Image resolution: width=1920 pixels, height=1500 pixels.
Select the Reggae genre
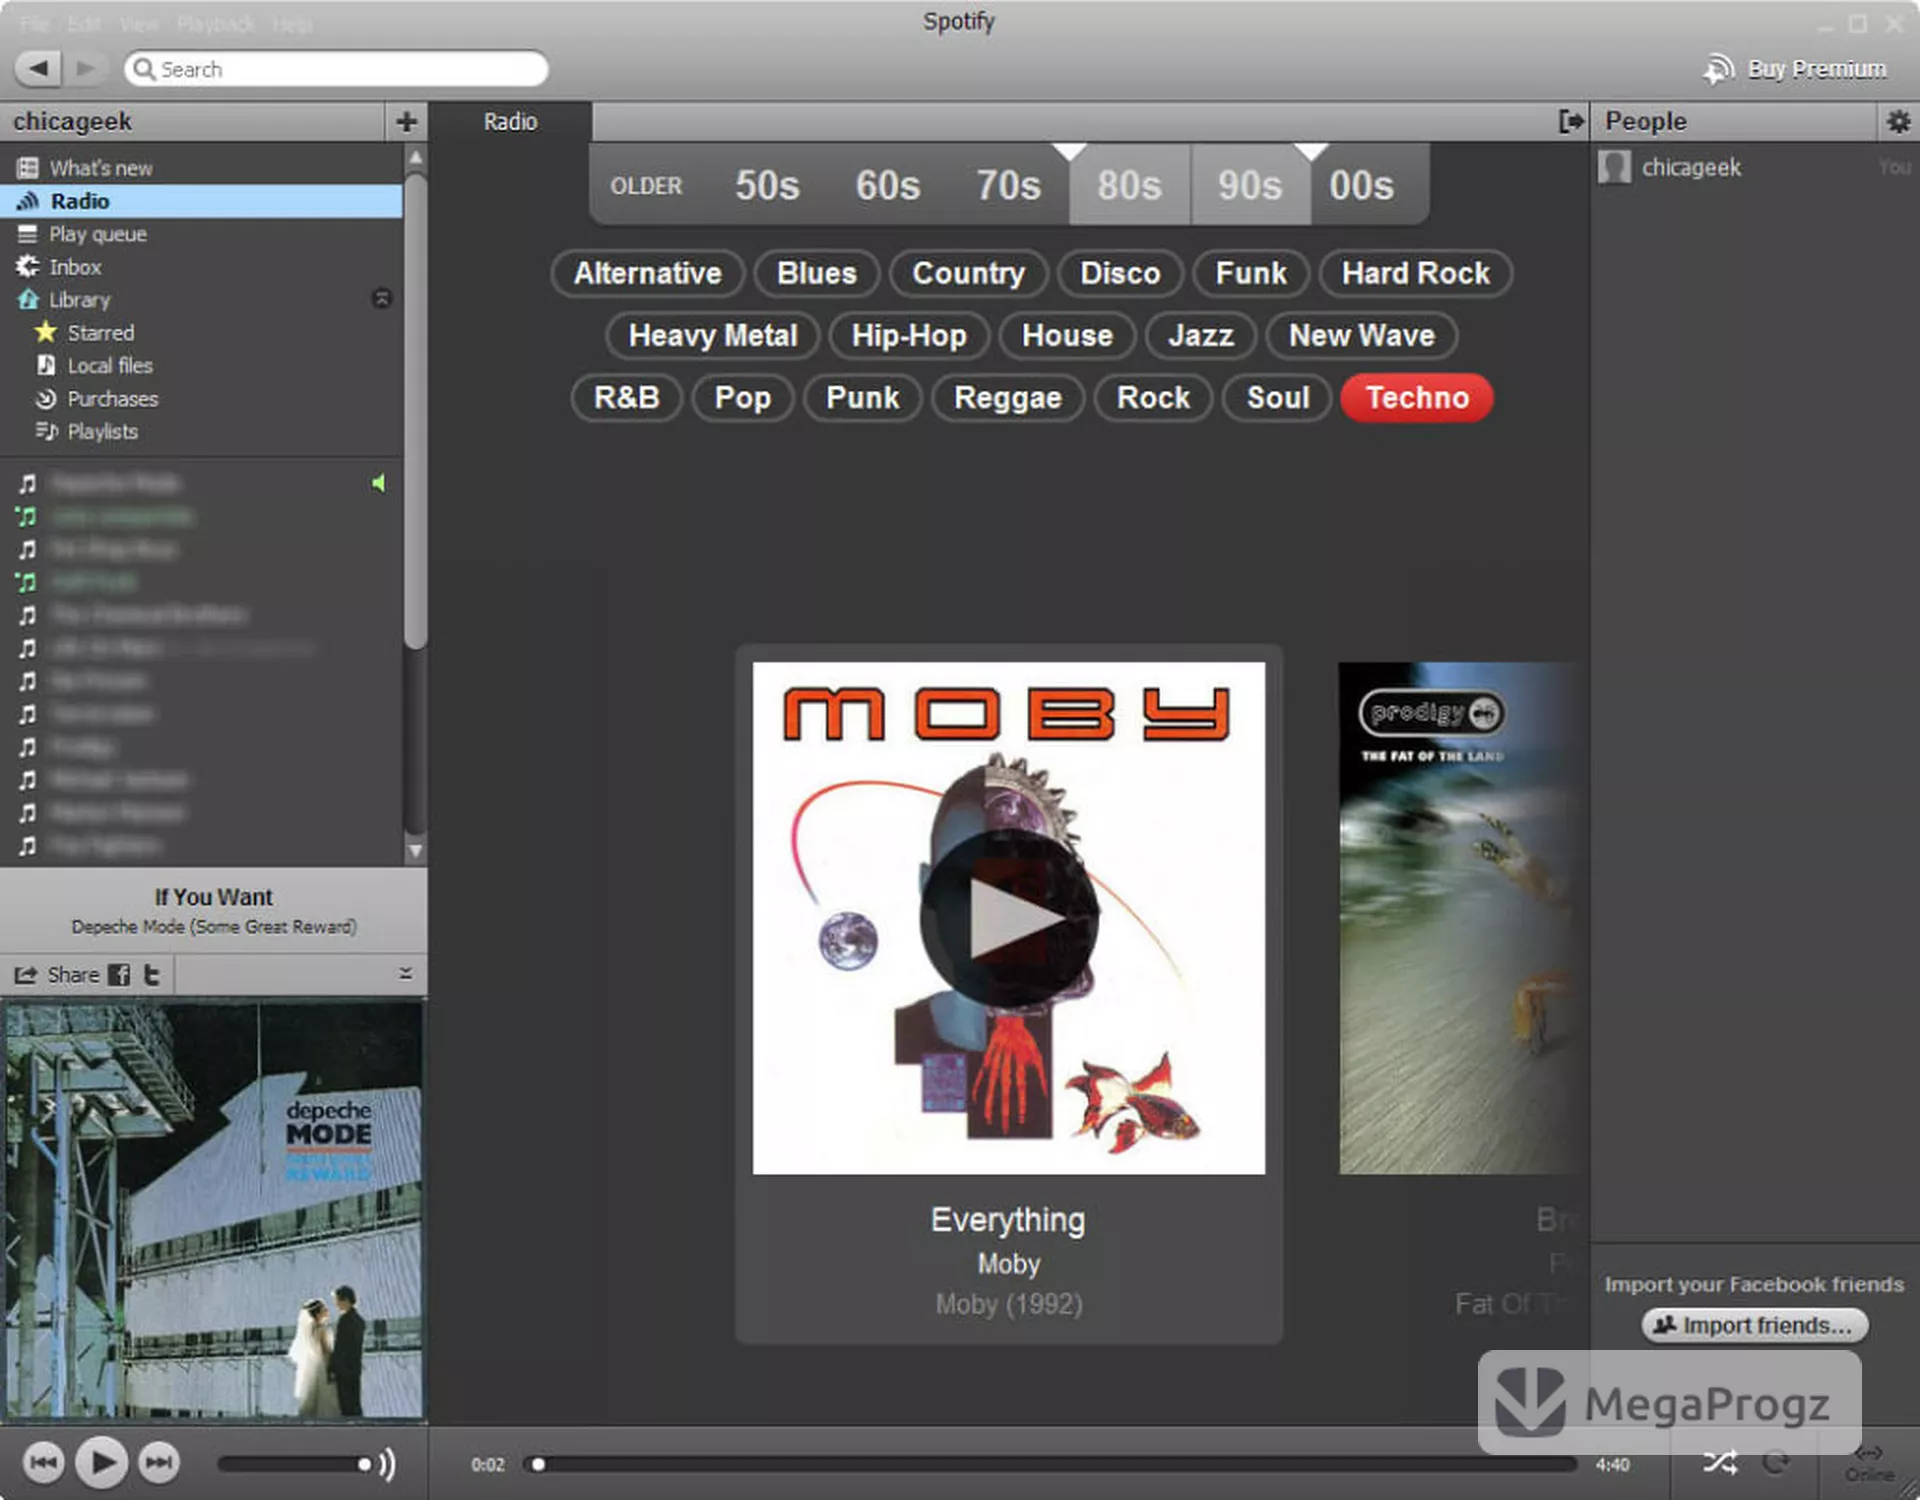[x=1007, y=397]
